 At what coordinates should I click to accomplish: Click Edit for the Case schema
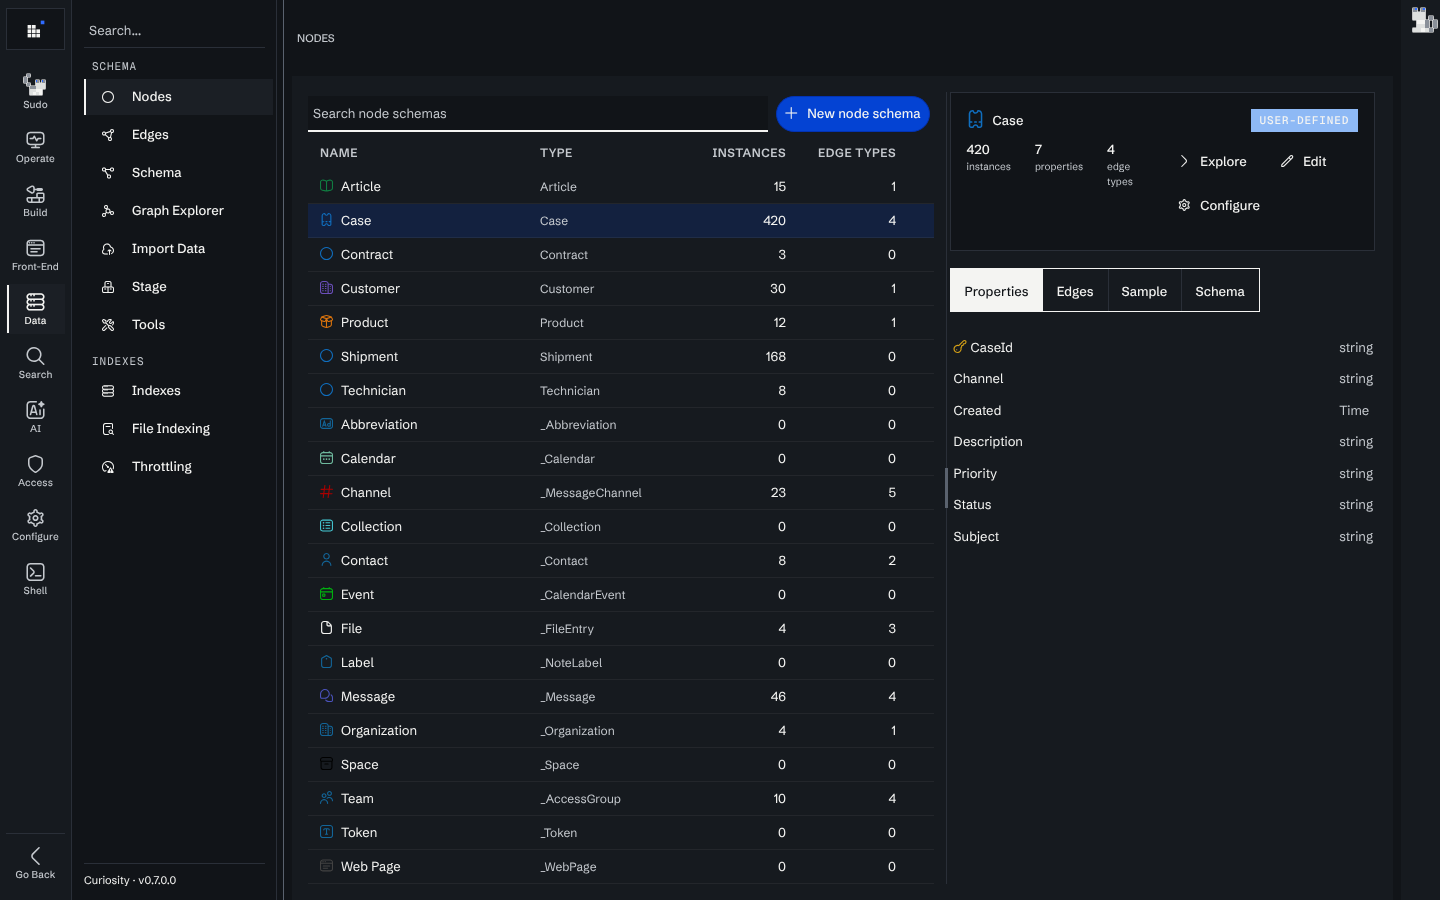(x=1304, y=161)
